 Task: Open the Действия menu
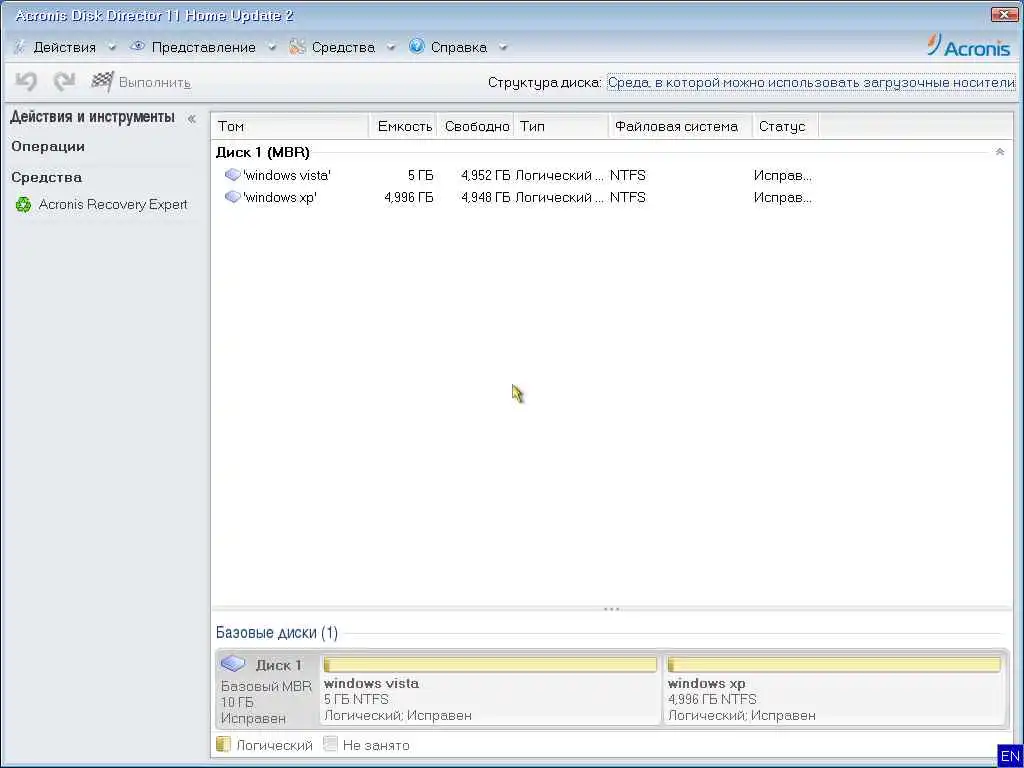pos(65,47)
